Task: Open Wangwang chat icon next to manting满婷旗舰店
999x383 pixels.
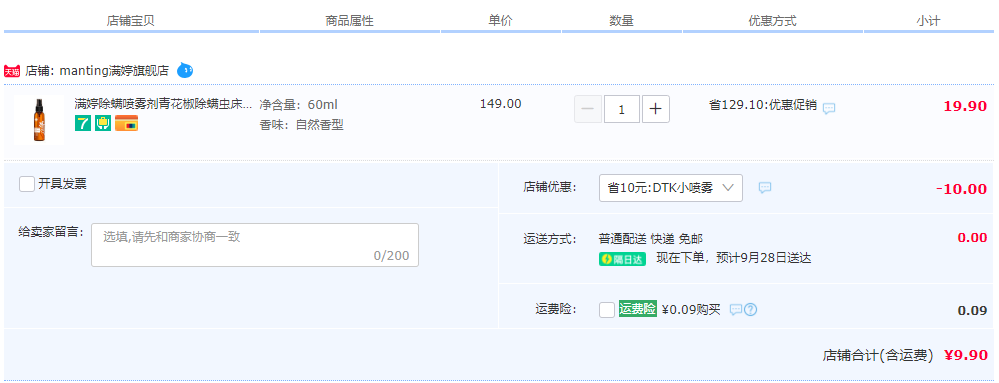Action: 185,71
